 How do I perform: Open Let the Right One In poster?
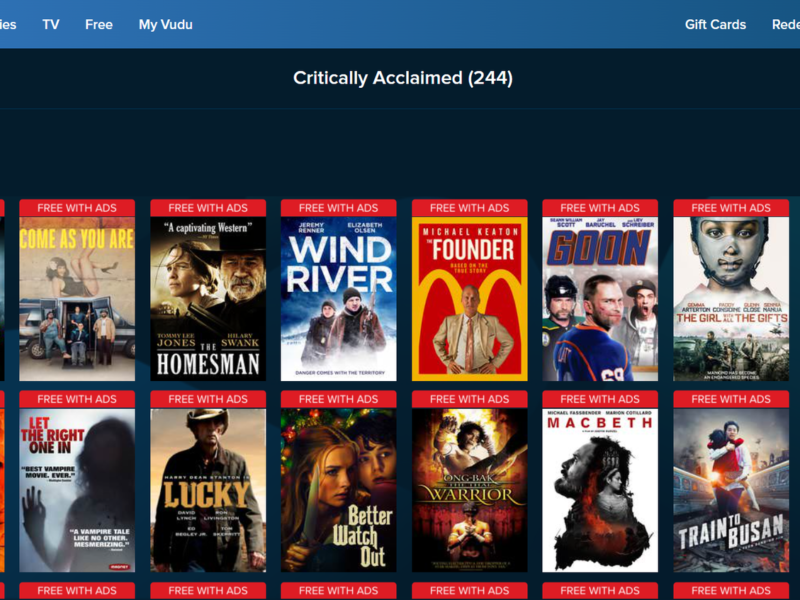click(77, 490)
